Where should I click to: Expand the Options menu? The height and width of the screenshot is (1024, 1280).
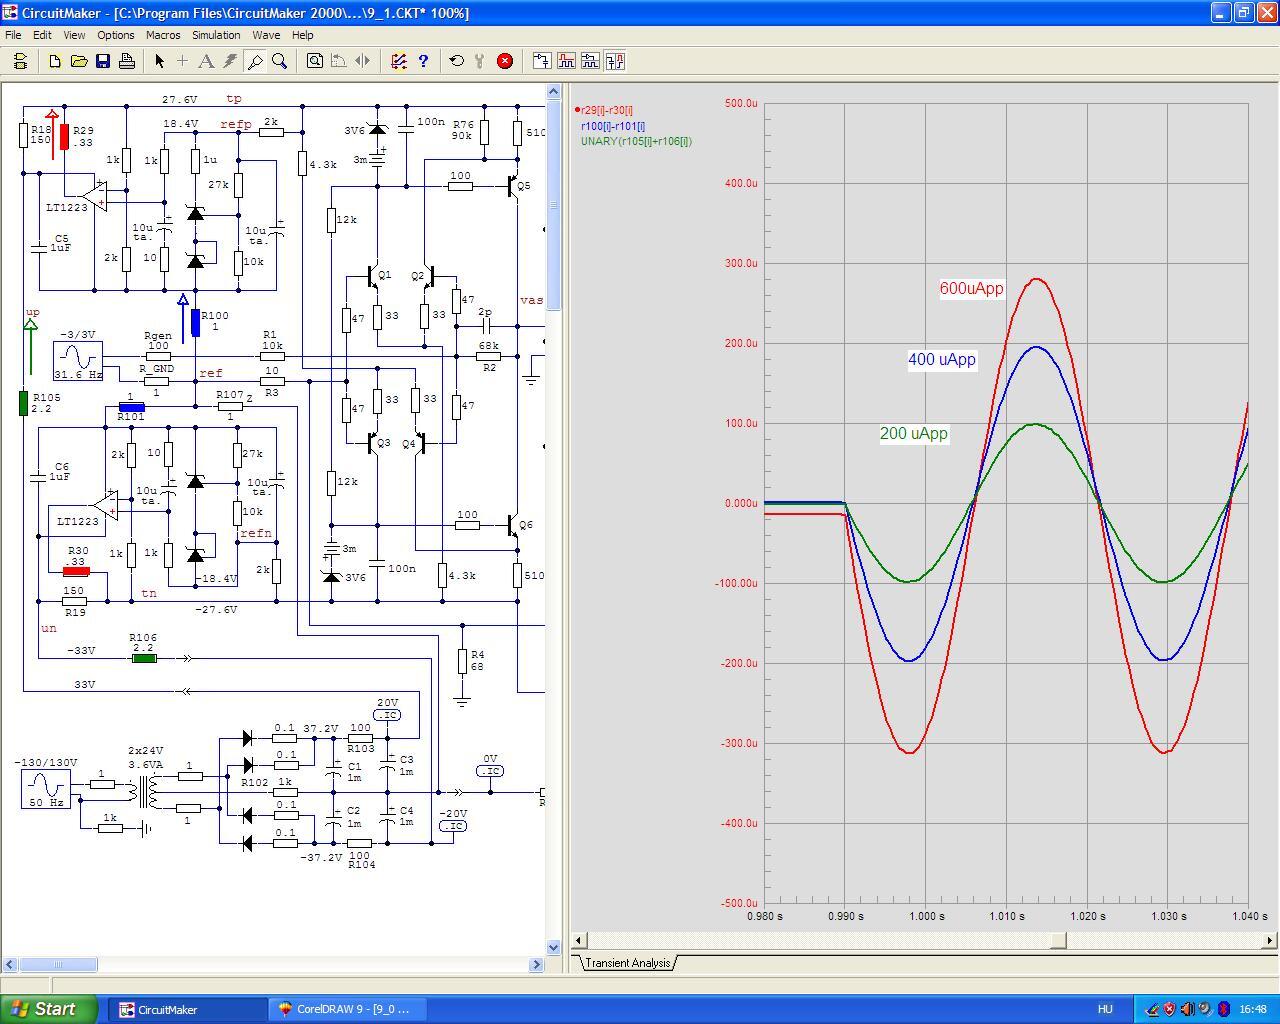116,35
